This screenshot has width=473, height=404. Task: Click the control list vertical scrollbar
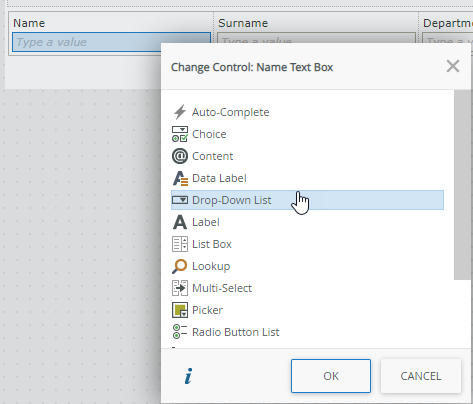tap(462, 185)
